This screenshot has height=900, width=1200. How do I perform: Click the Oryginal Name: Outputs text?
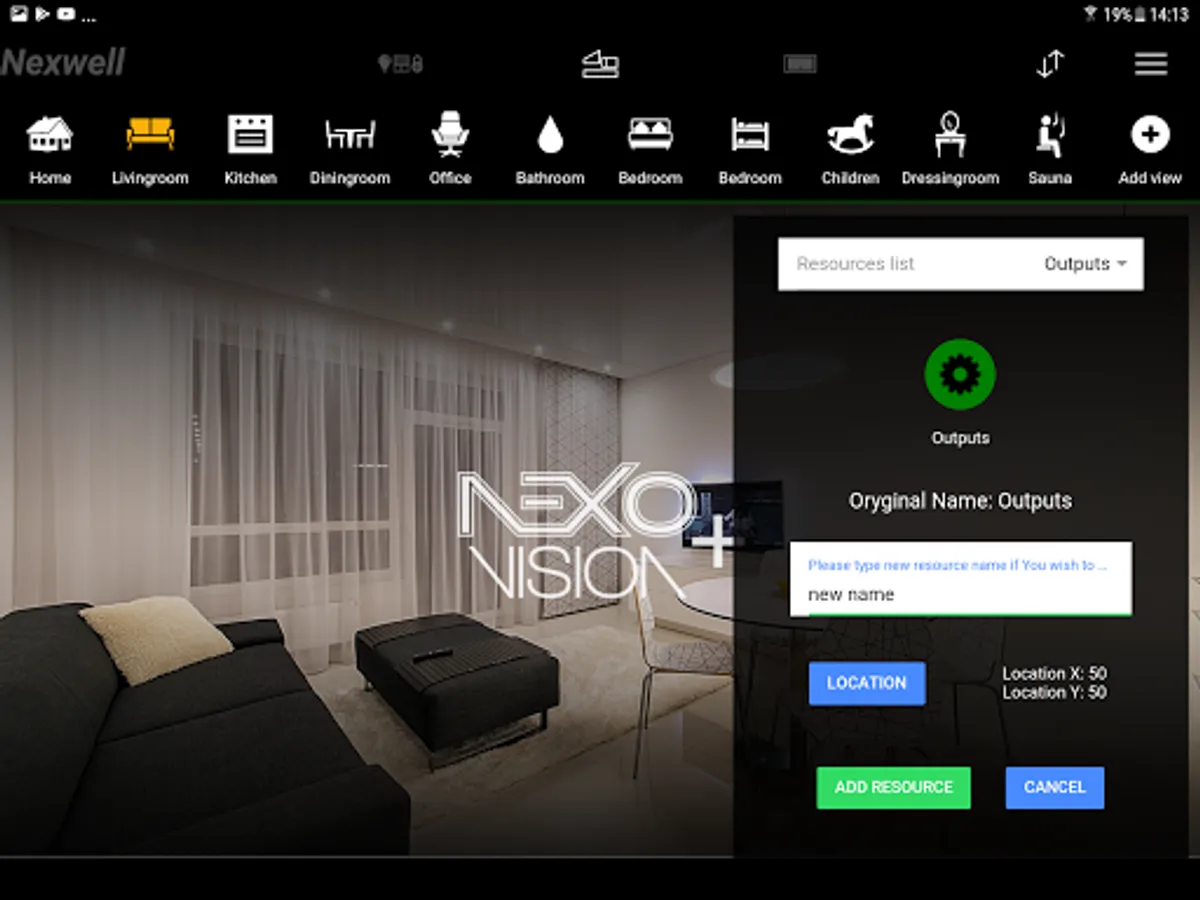pos(960,501)
